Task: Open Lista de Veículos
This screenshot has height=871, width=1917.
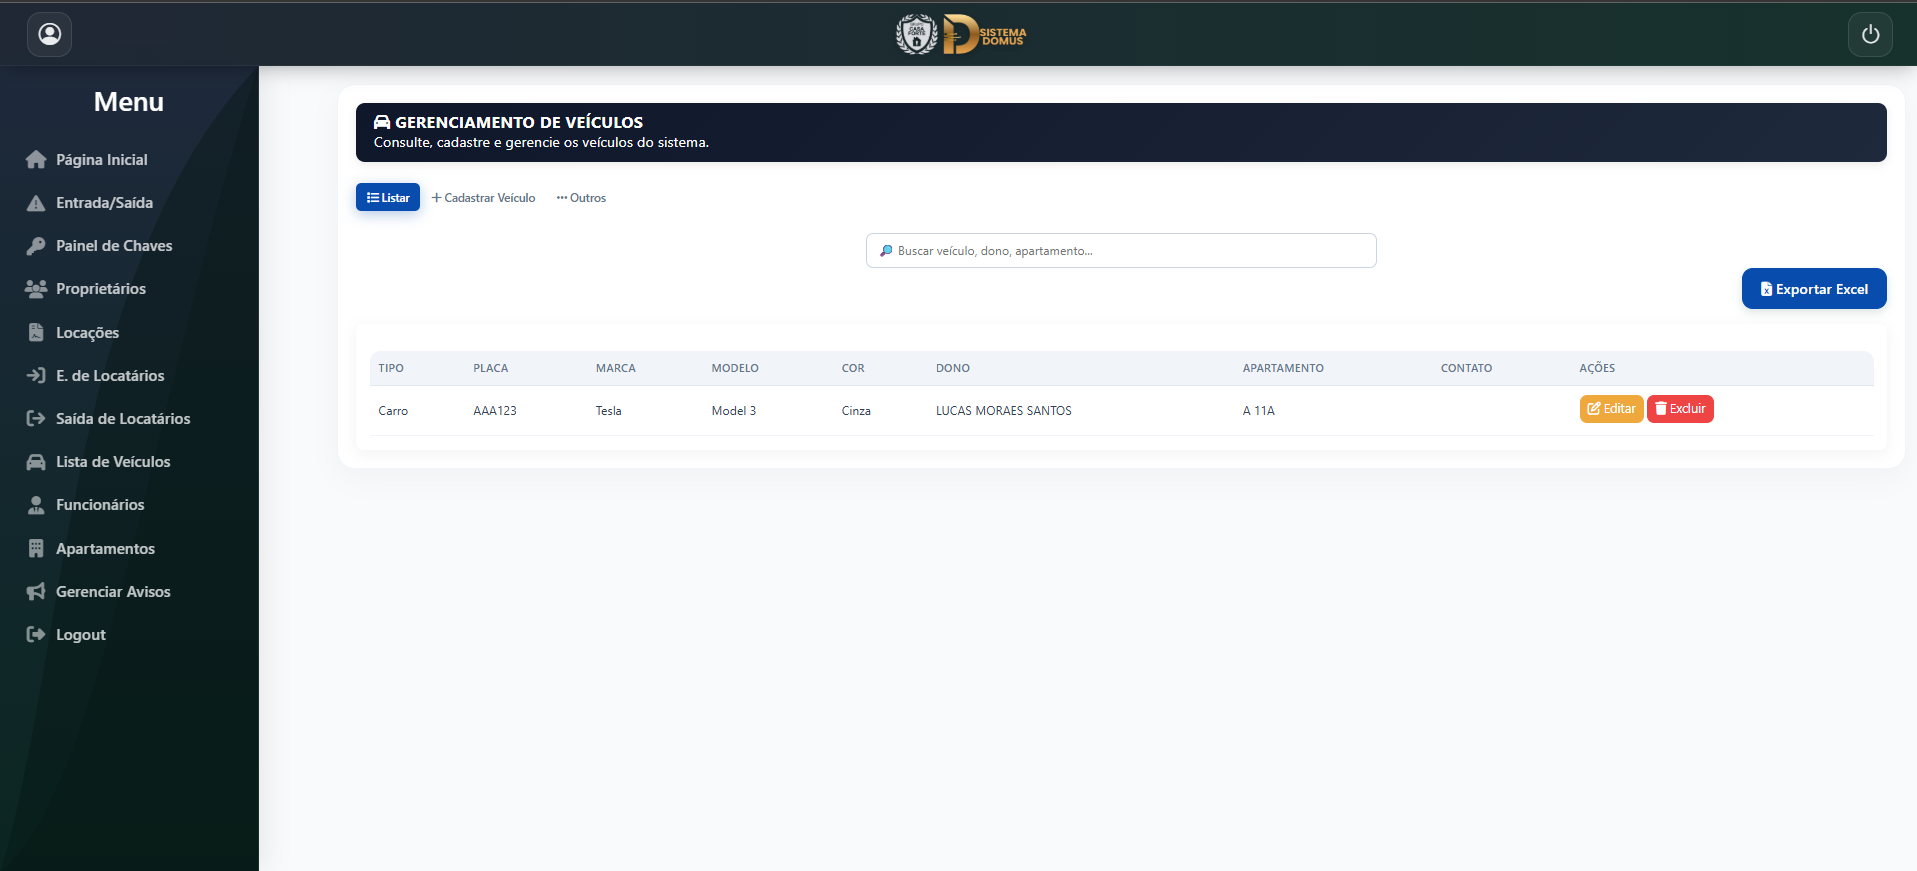Action: pyautogui.click(x=113, y=462)
